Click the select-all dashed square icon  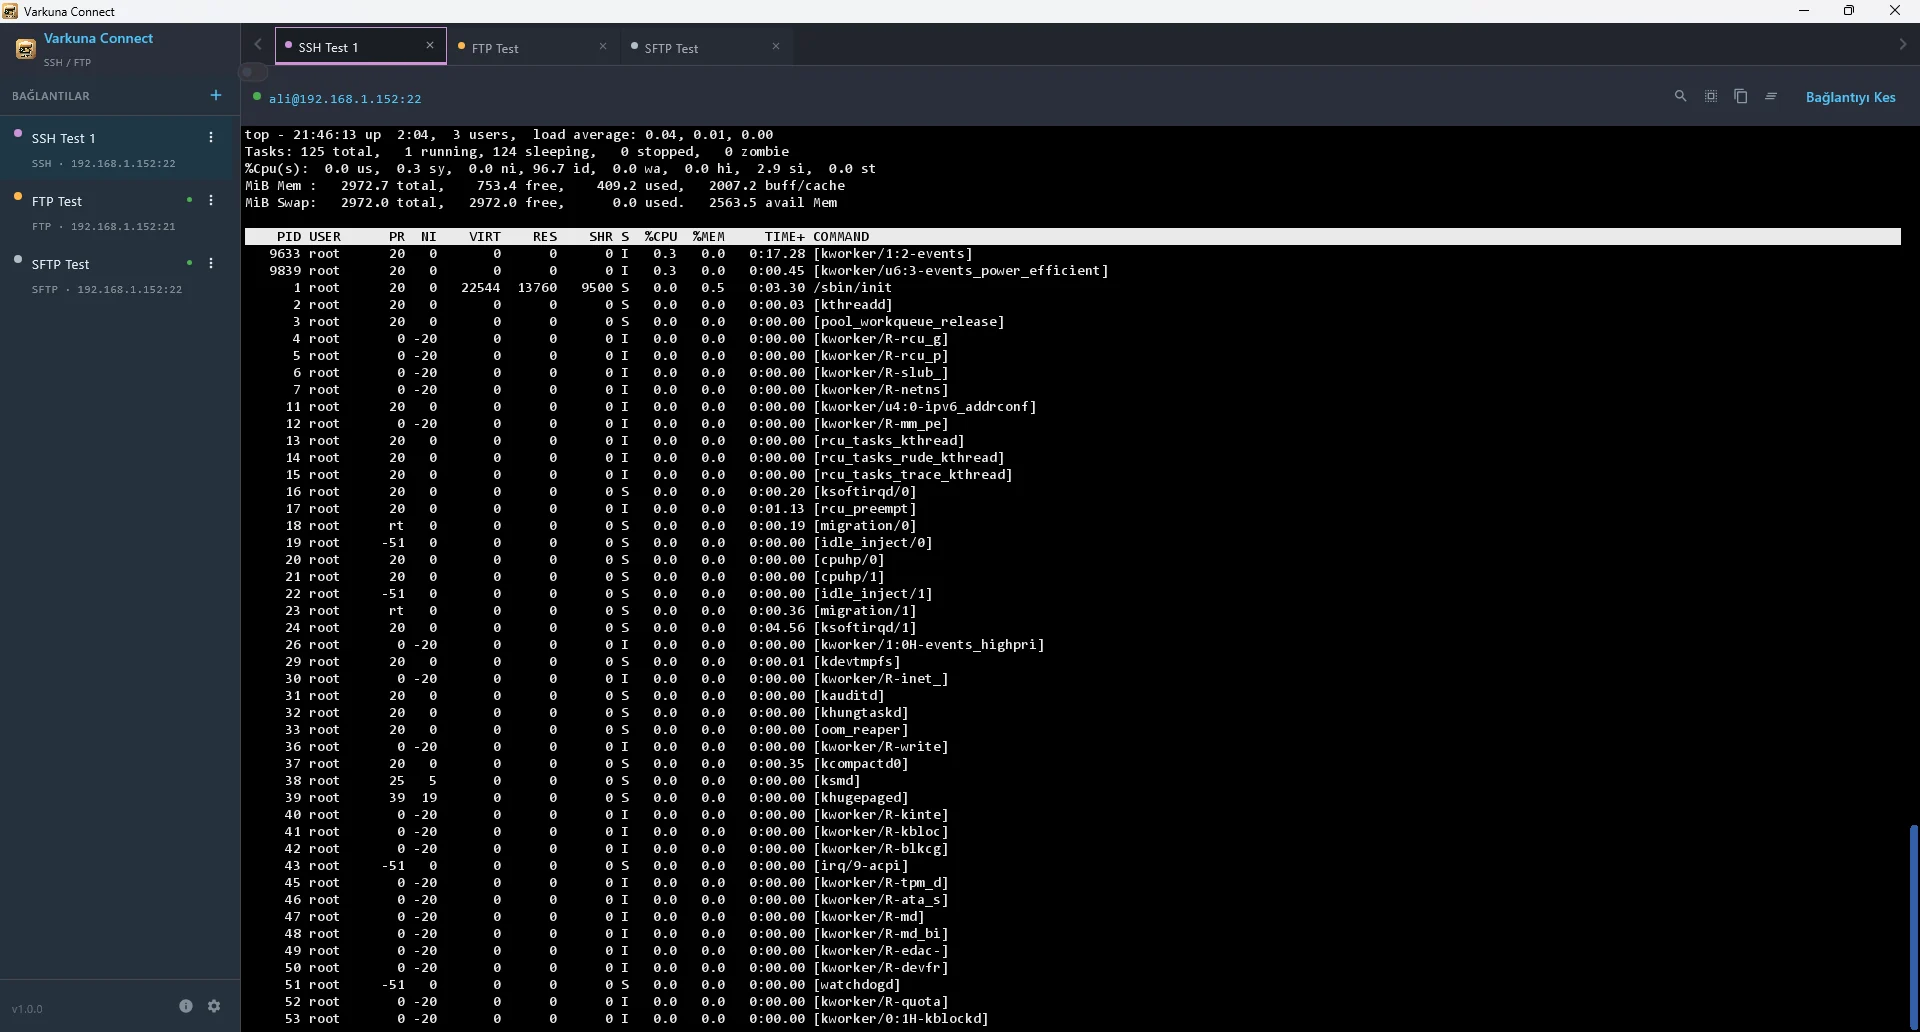pos(1711,96)
